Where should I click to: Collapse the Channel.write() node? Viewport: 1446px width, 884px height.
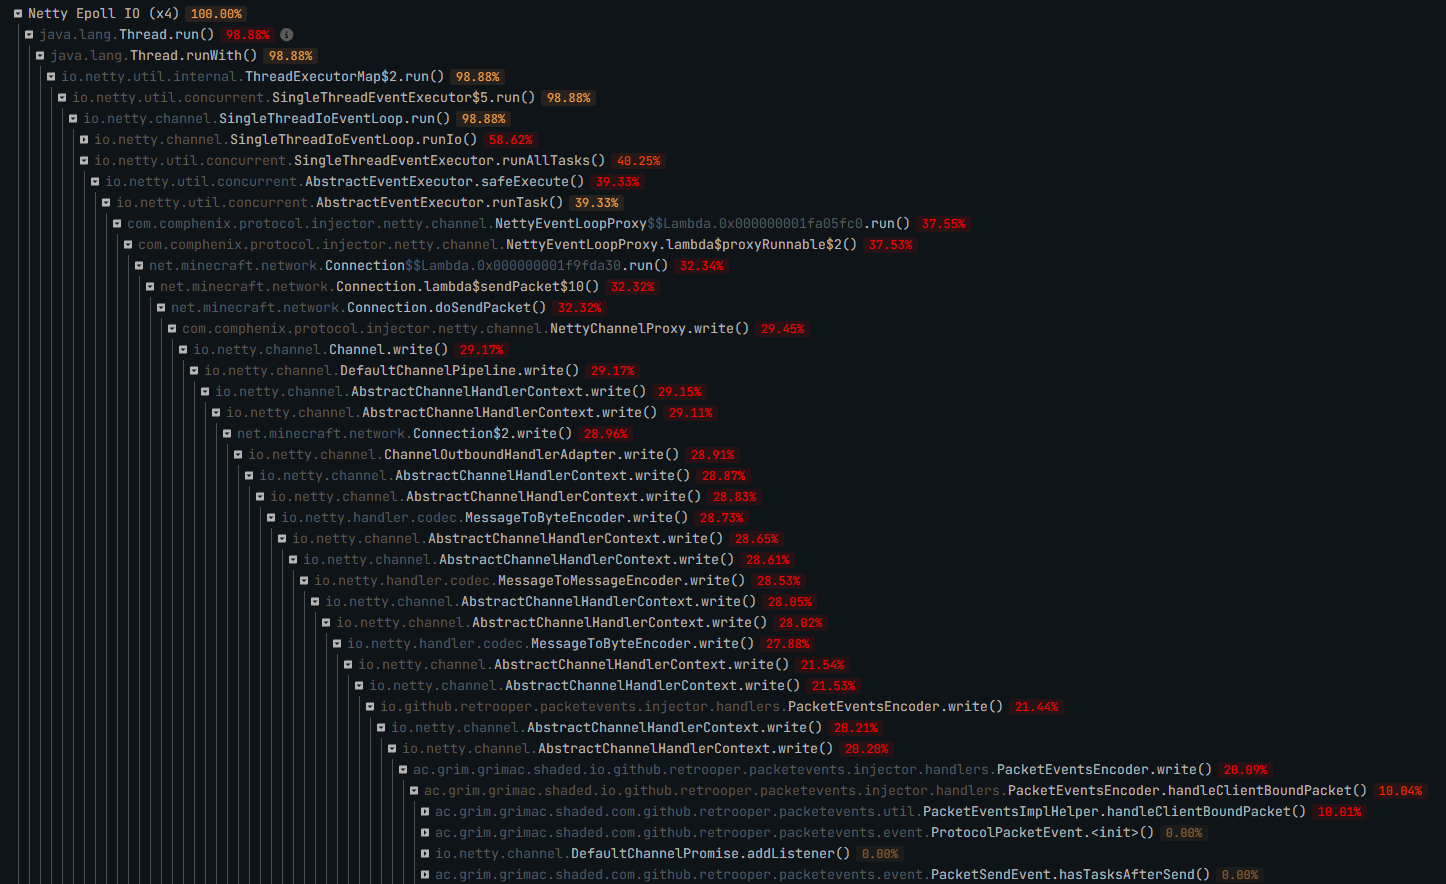pyautogui.click(x=183, y=350)
